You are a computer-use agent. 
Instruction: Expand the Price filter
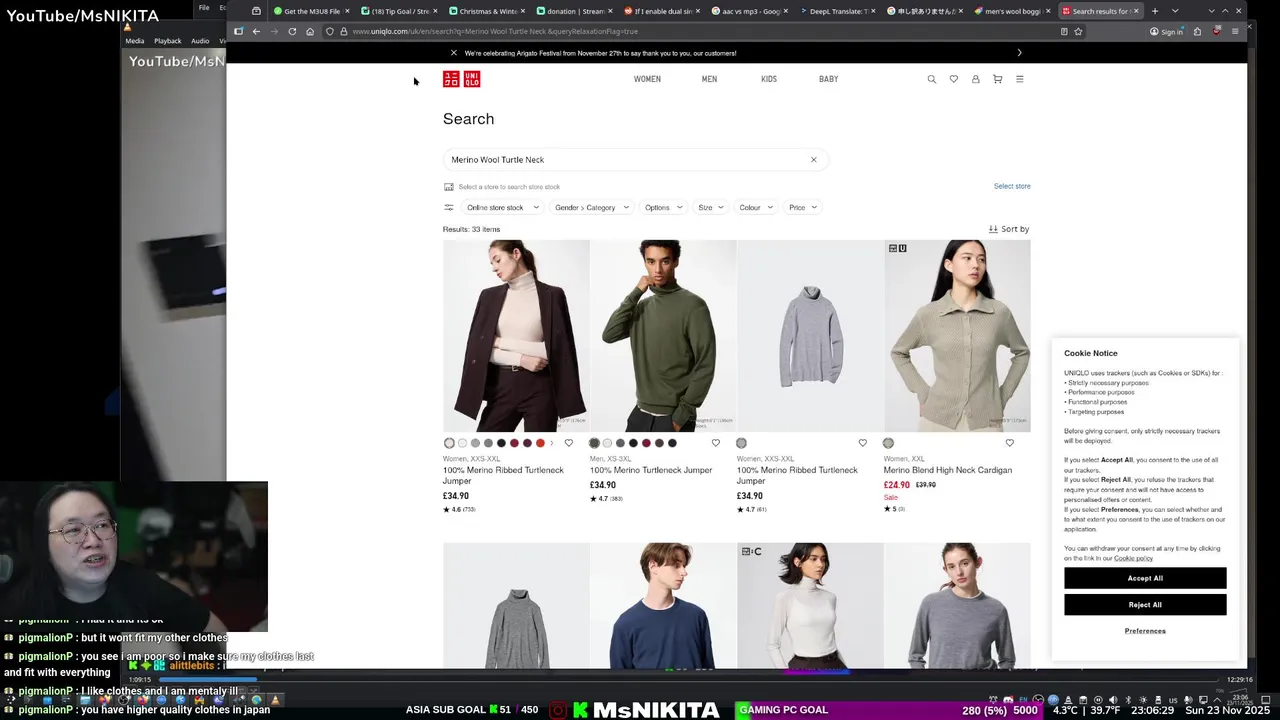803,207
